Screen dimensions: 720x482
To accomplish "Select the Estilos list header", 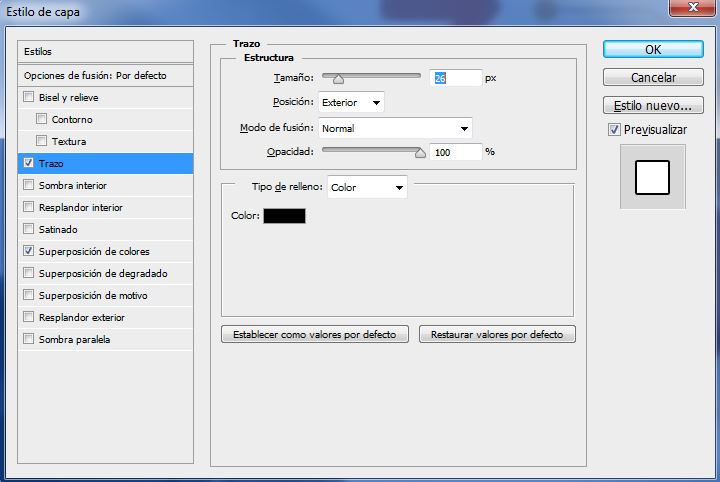I will (x=105, y=51).
